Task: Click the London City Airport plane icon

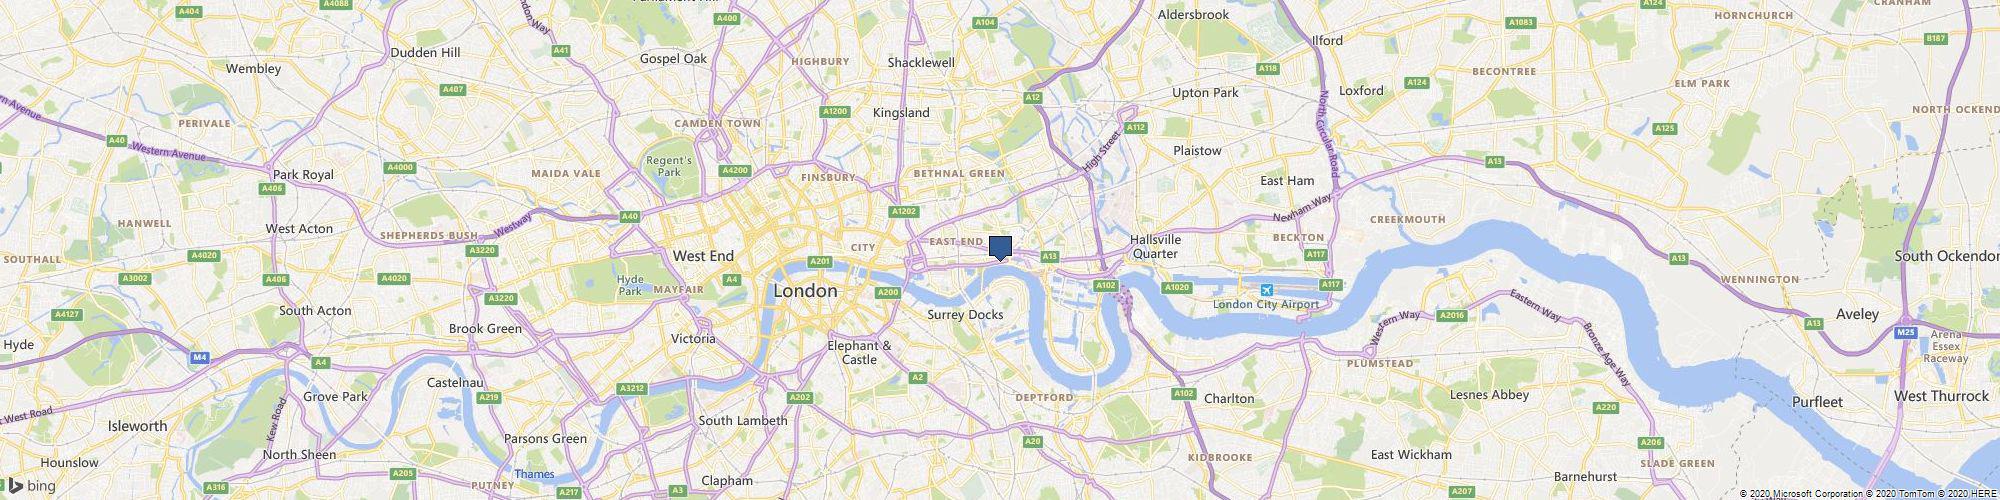Action: pos(1267,290)
